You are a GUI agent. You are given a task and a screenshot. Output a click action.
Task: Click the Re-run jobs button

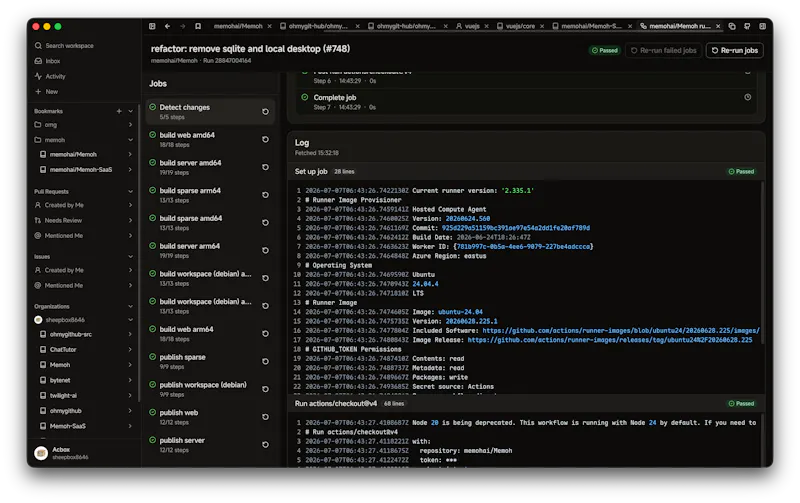coord(735,51)
